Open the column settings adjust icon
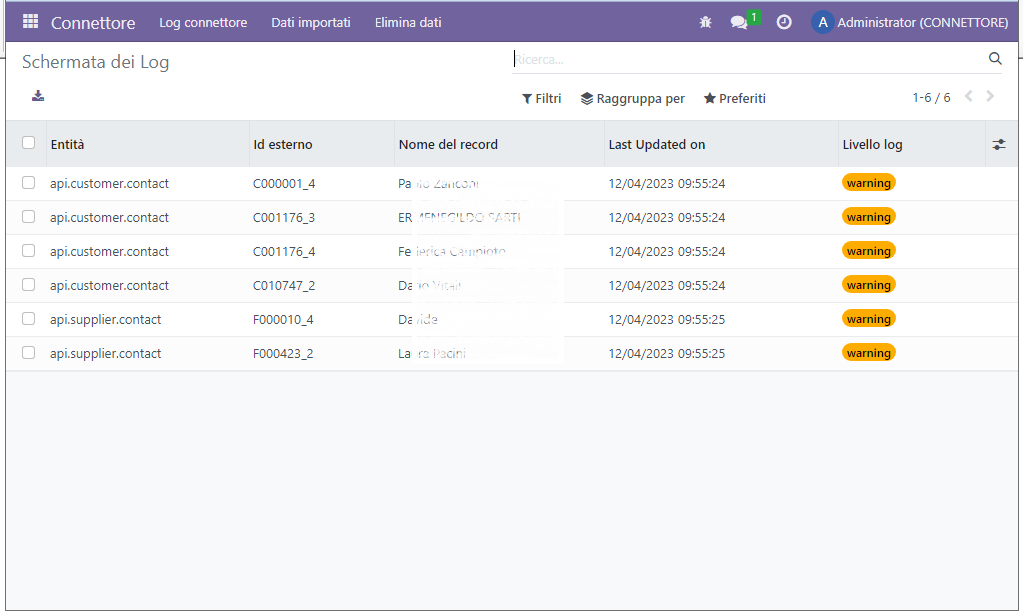Viewport: 1023px width, 615px height. click(999, 145)
